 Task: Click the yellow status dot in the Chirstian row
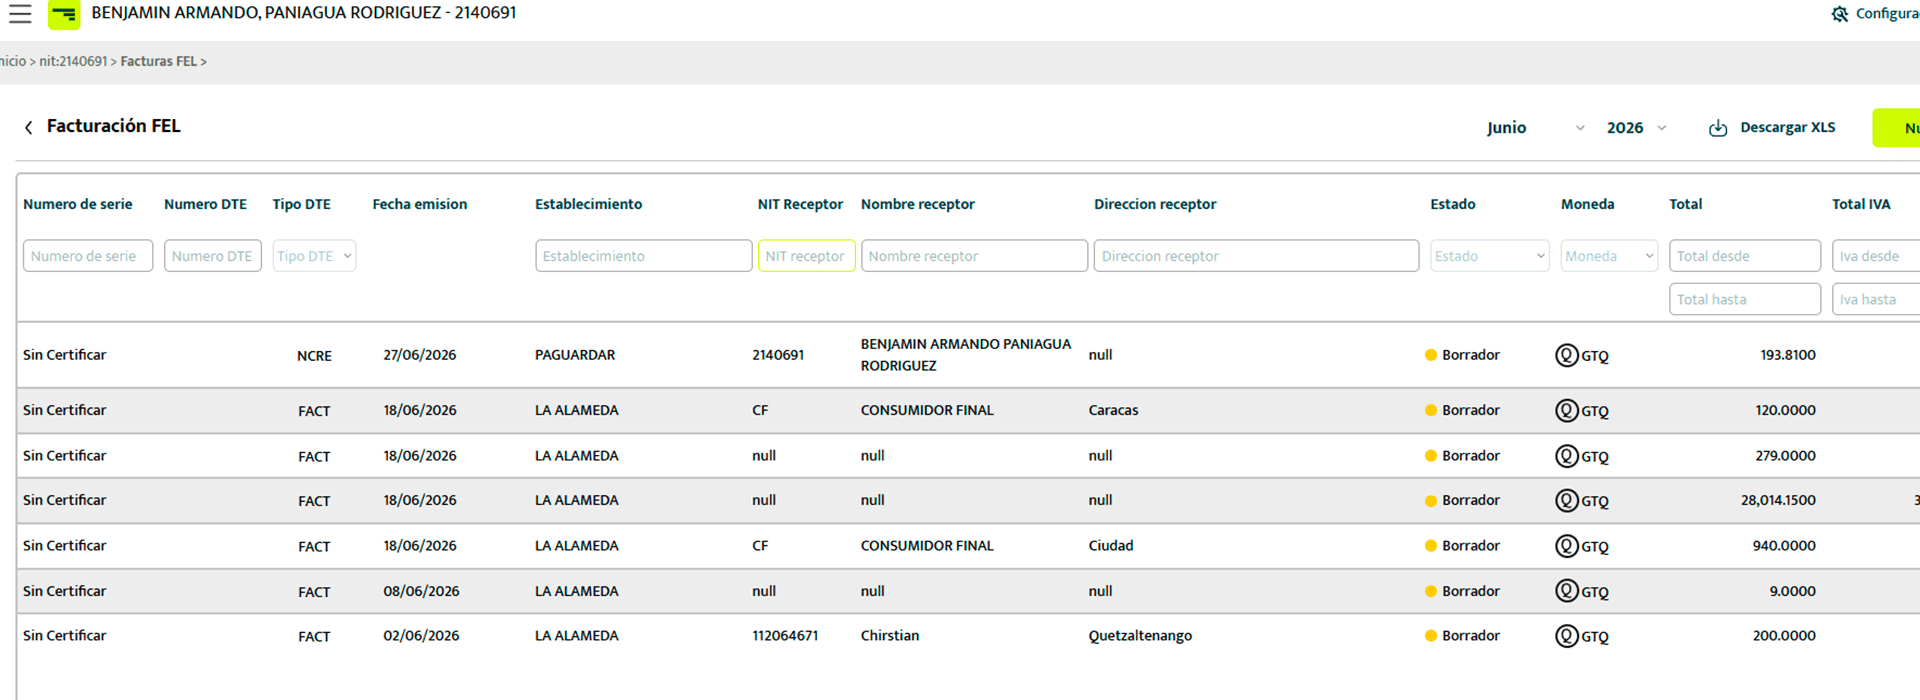pos(1431,636)
